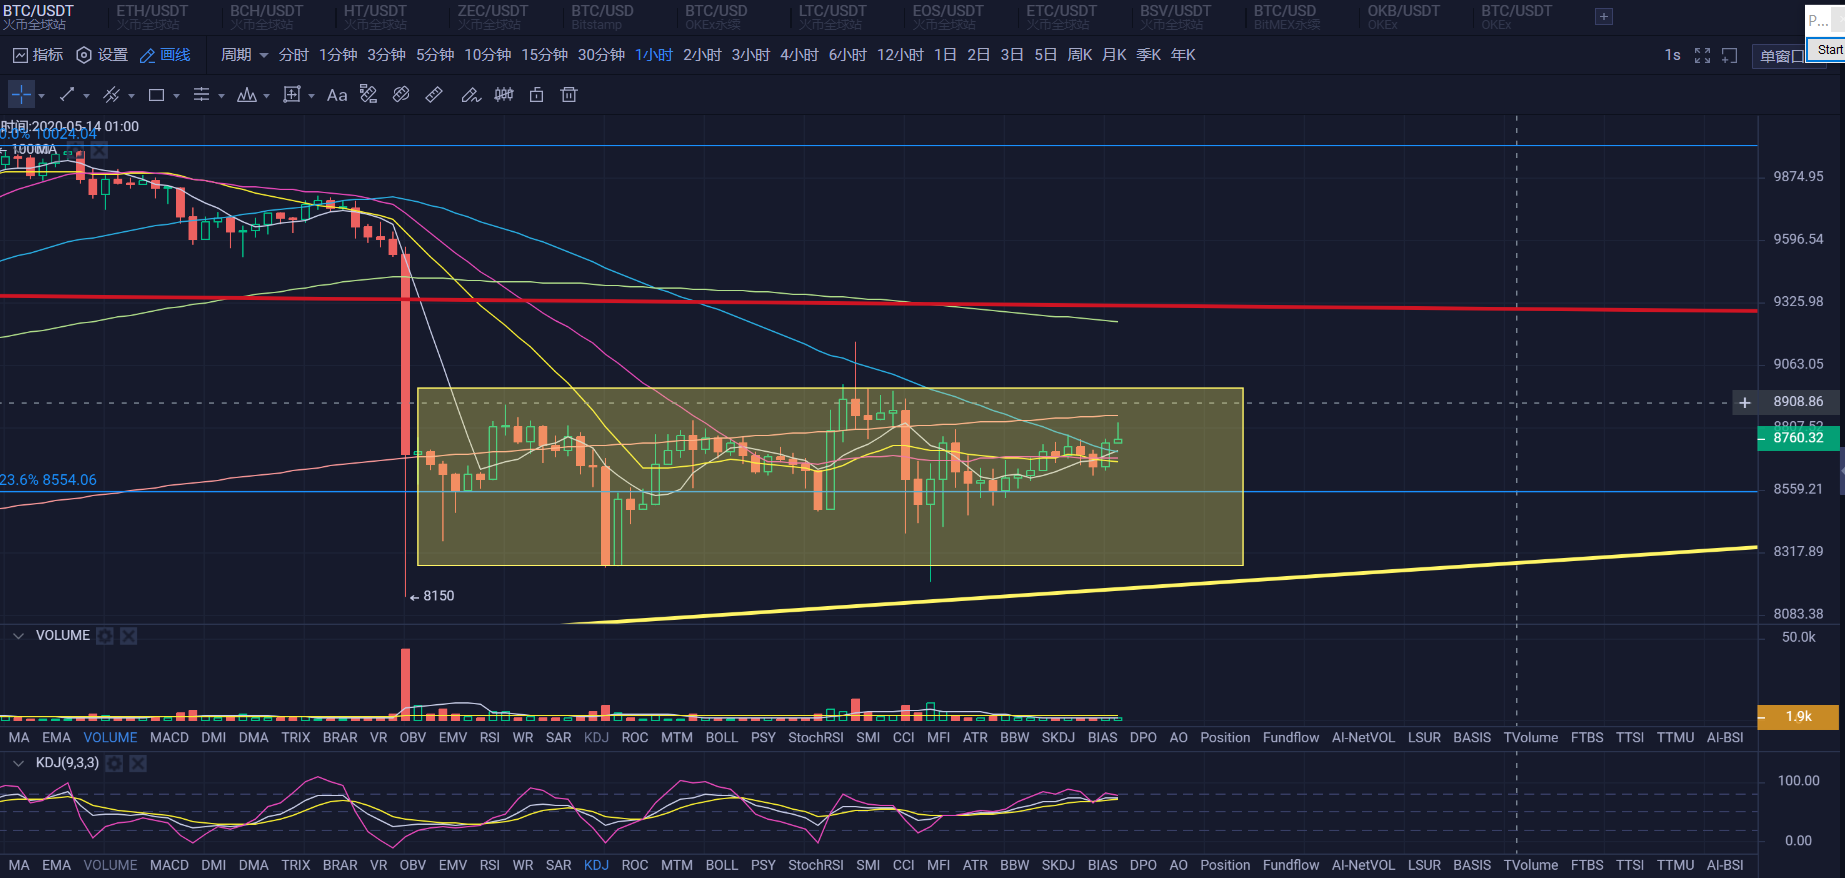The height and width of the screenshot is (878, 1845).
Task: Open the KDJ indicator settings gear
Action: tap(115, 763)
